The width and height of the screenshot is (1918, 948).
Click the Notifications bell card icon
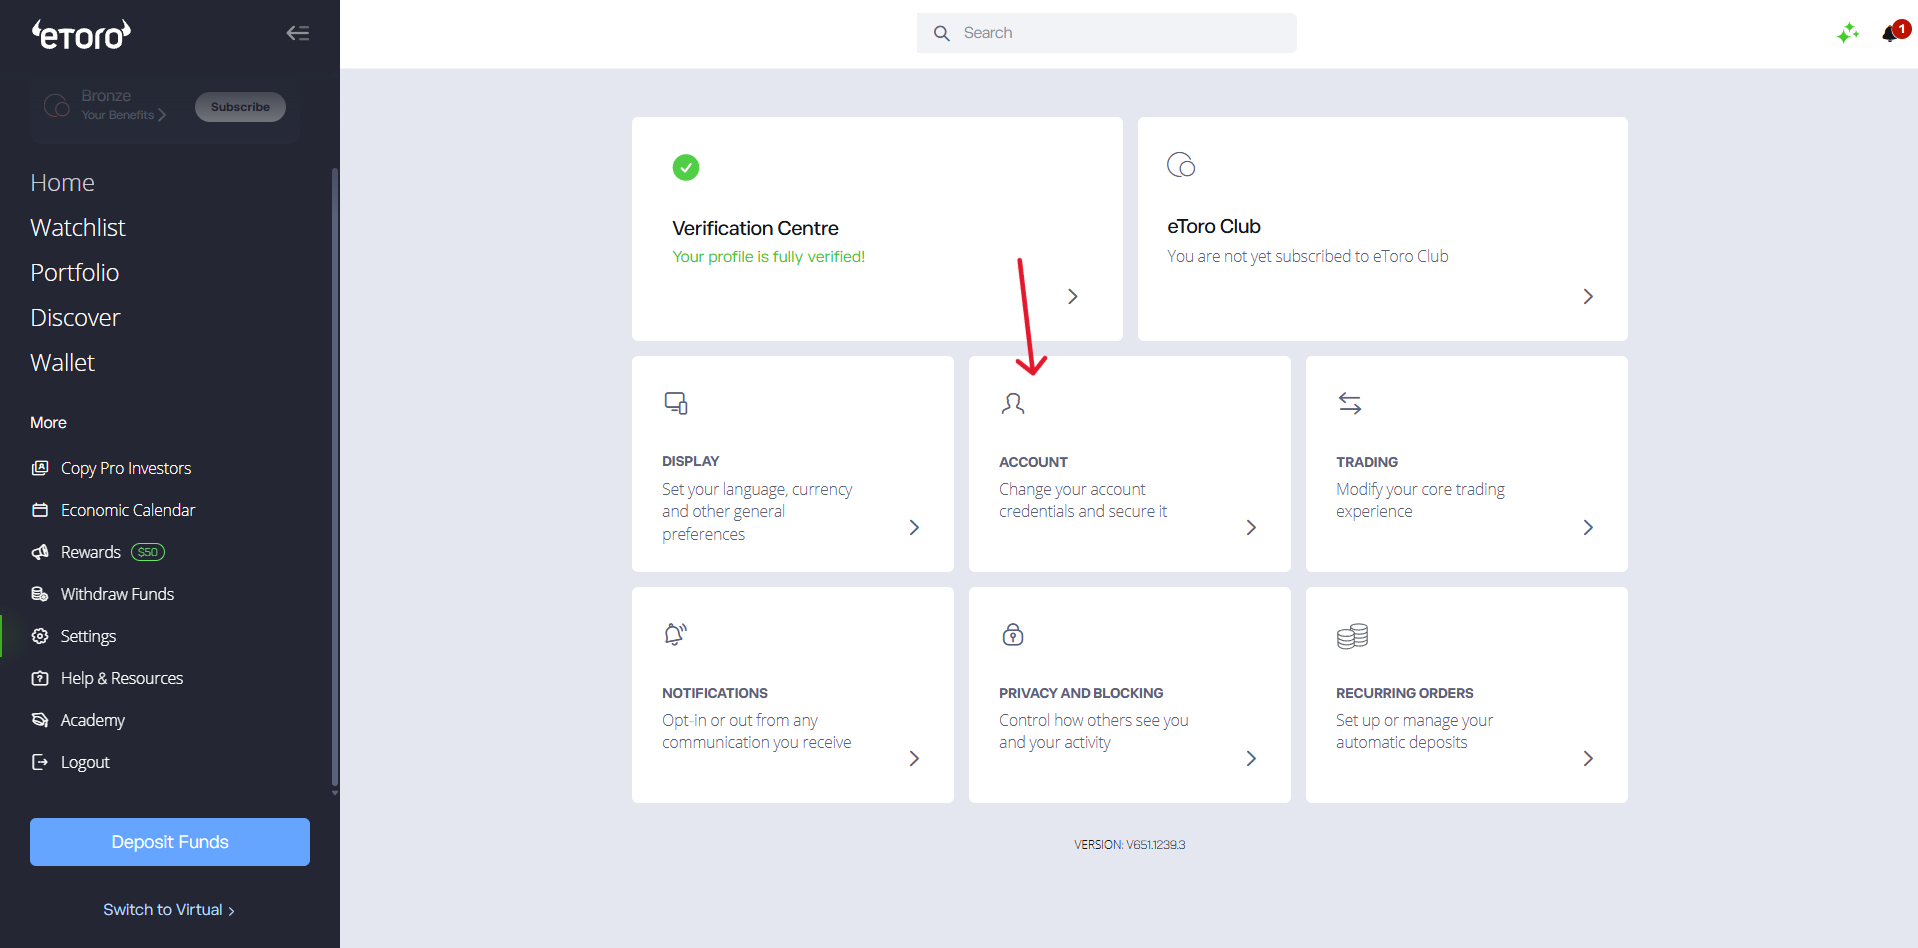676,634
